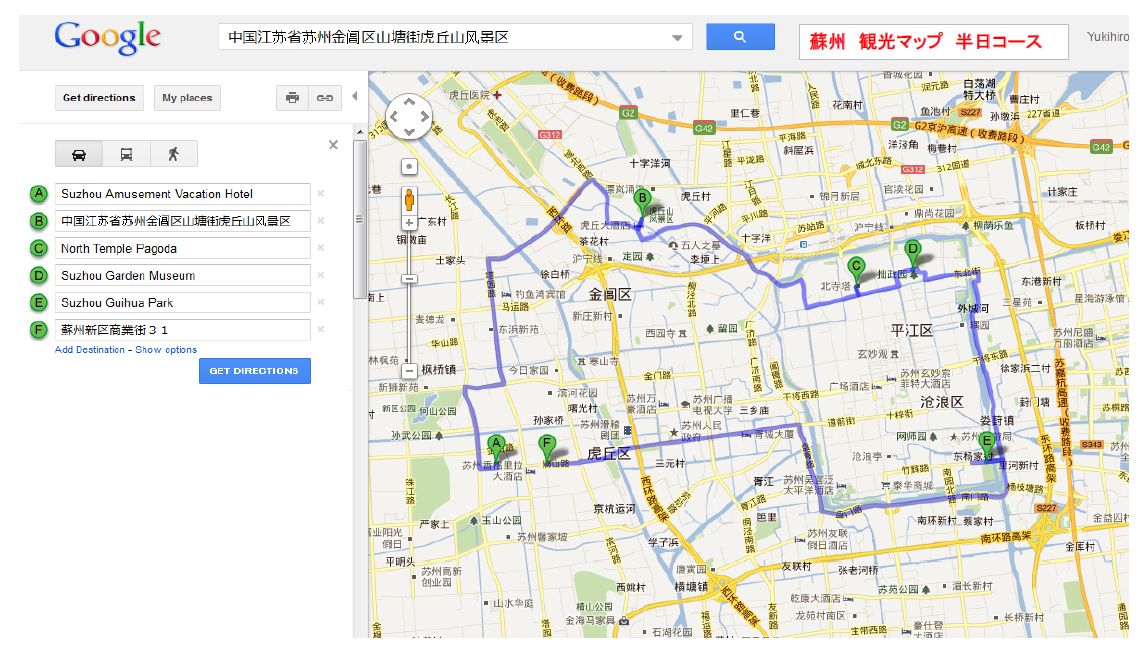Pan map down with navigation control

pos(410,132)
